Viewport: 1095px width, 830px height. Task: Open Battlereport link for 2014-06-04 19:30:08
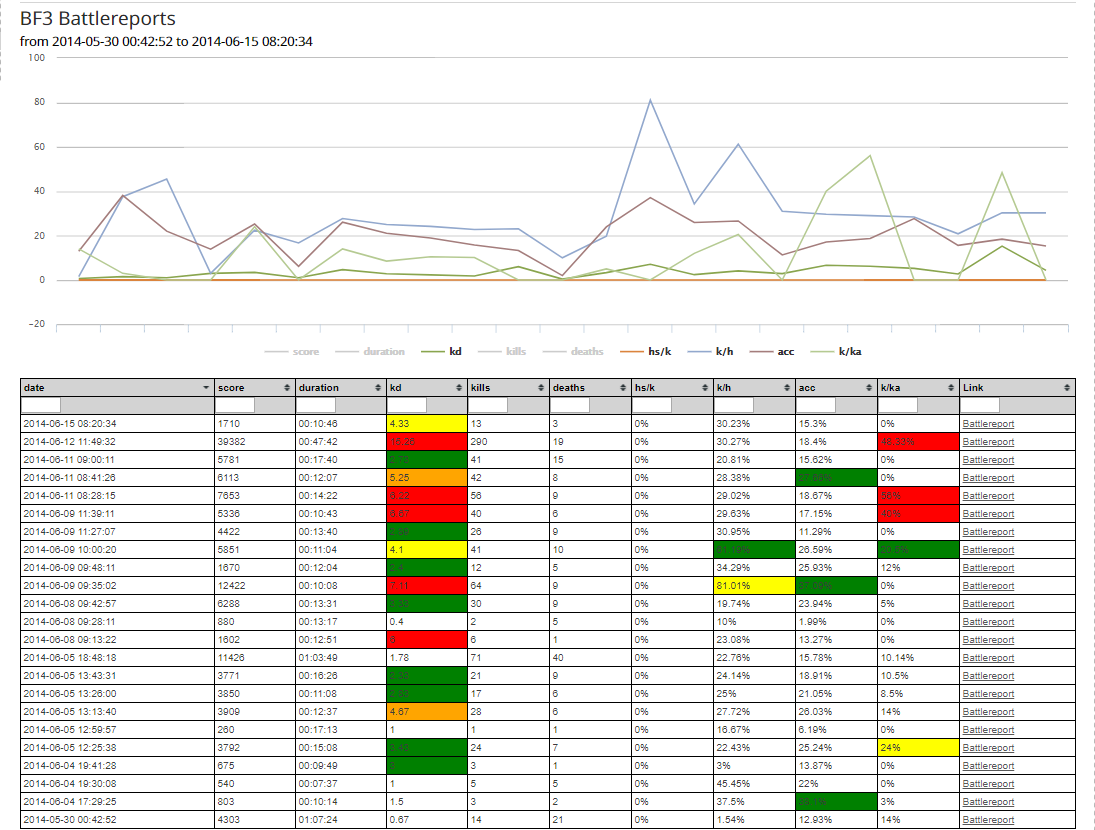click(x=988, y=784)
